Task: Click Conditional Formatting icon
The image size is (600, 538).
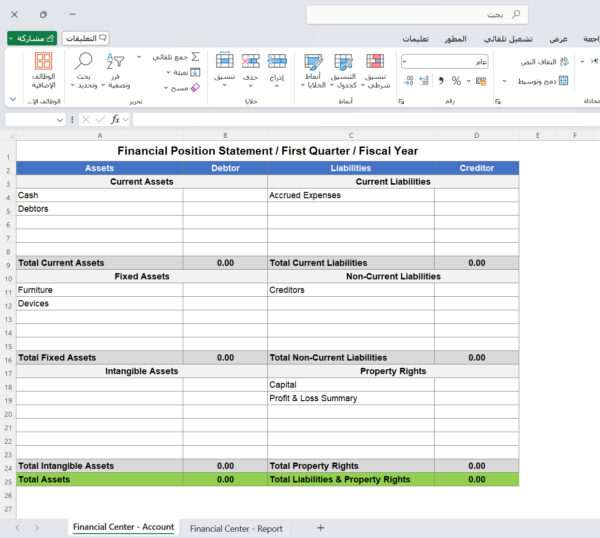Action: click(x=375, y=66)
